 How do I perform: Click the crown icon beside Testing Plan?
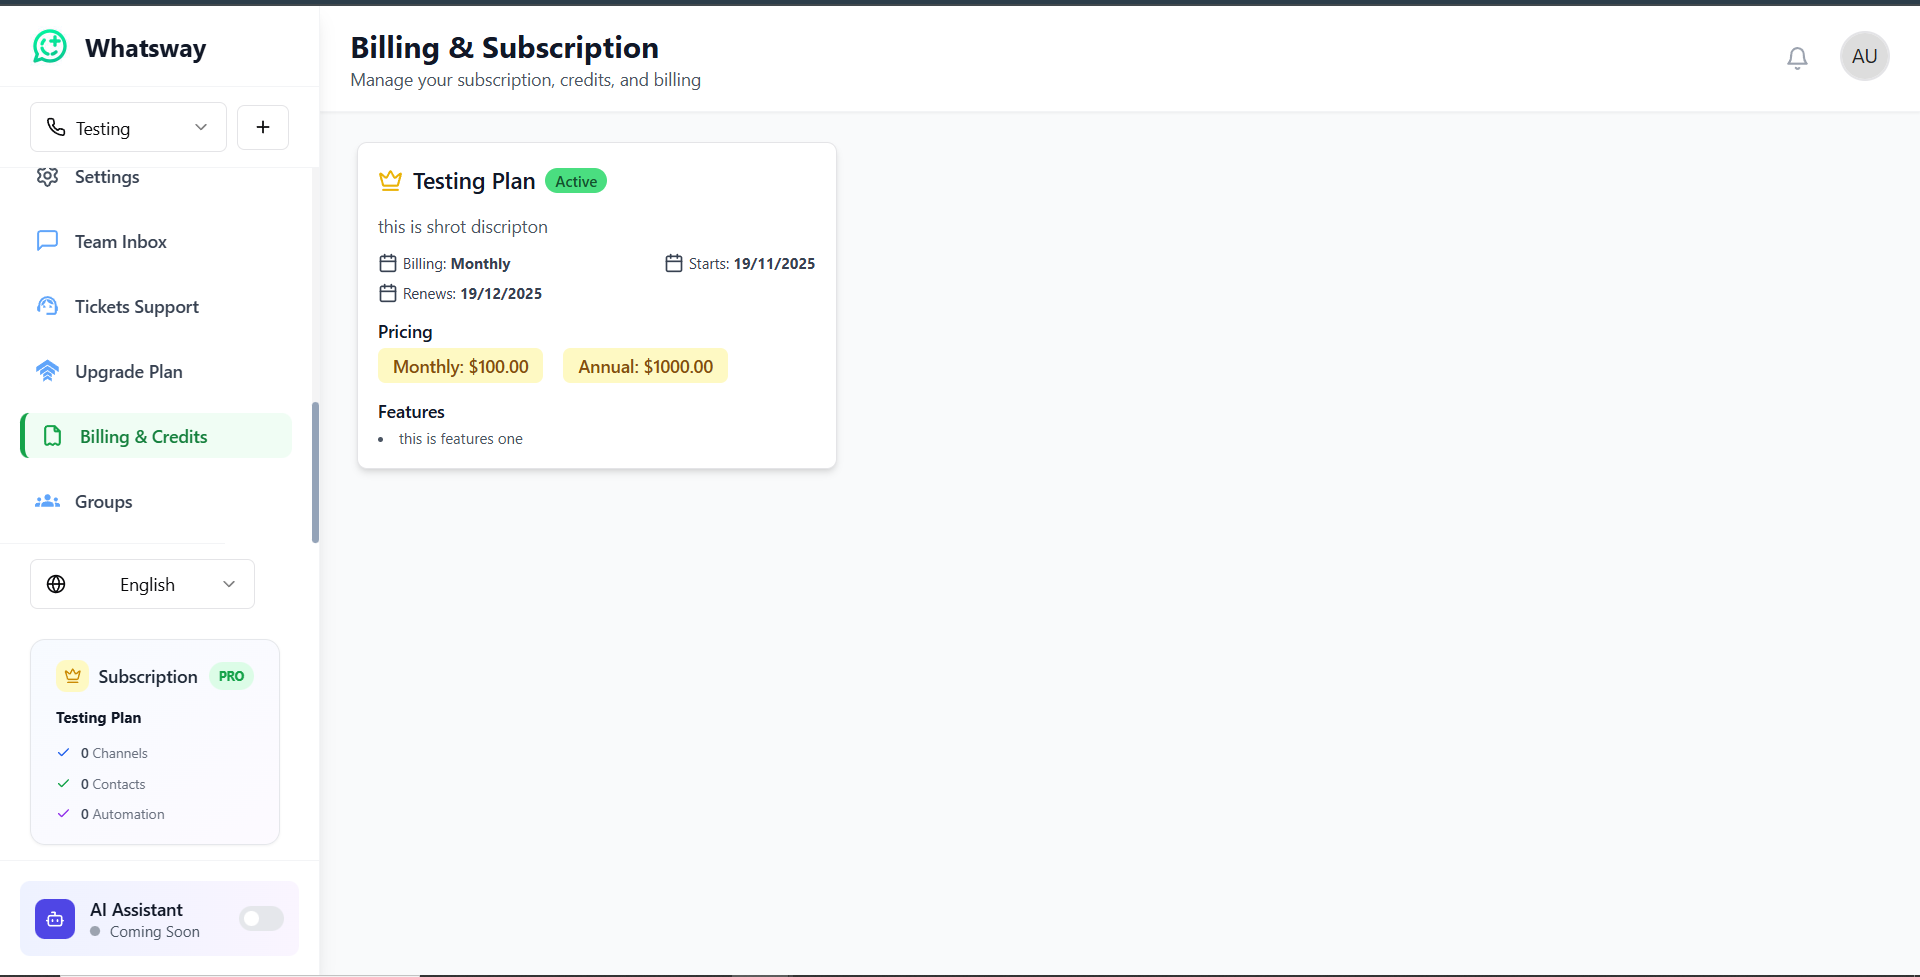(x=390, y=181)
